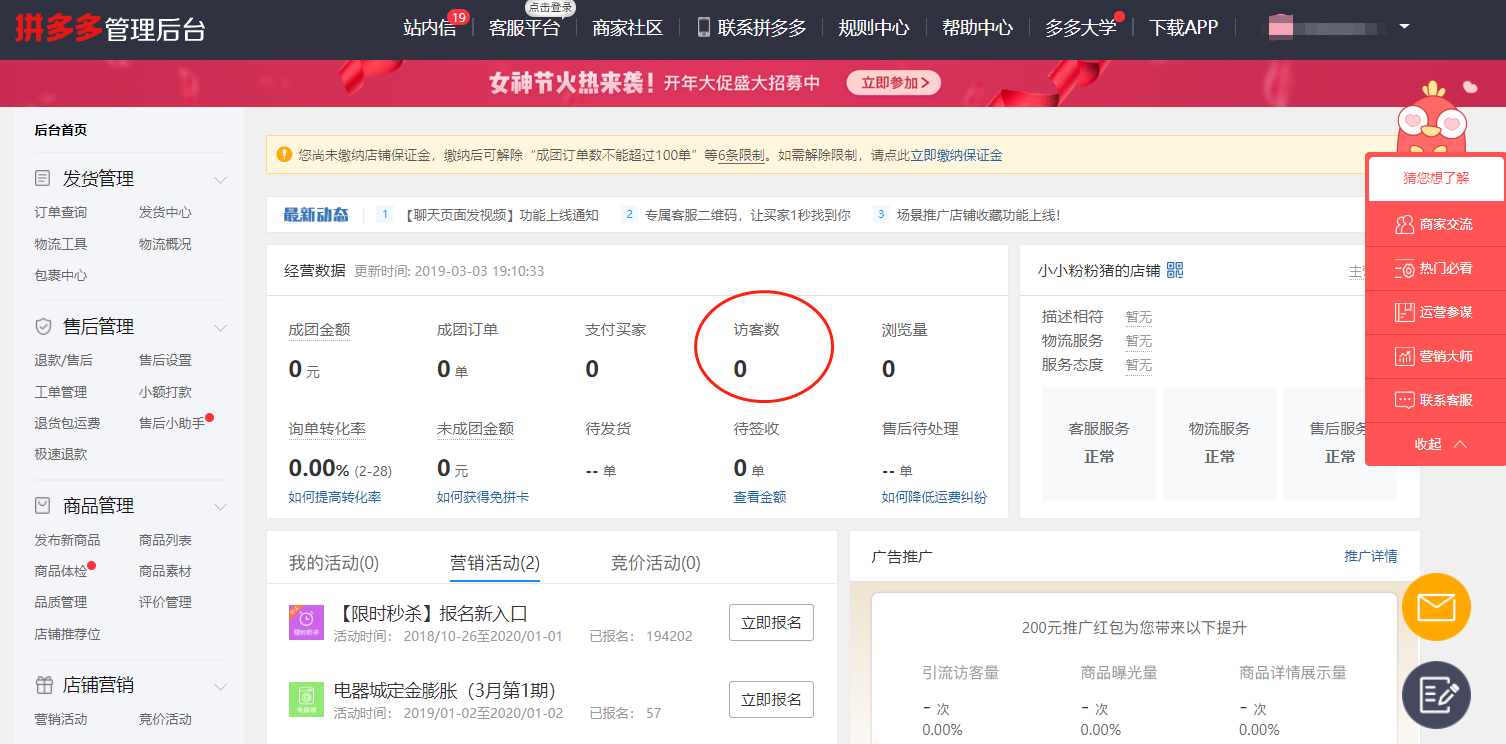Click the 询单转化率 metric label
Image resolution: width=1506 pixels, height=744 pixels.
point(327,429)
